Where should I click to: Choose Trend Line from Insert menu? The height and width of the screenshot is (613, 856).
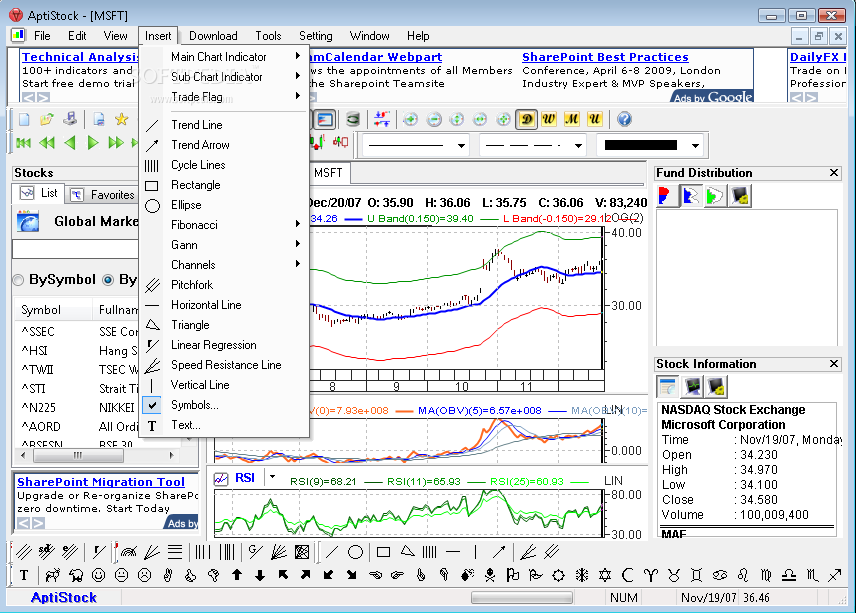tap(224, 125)
